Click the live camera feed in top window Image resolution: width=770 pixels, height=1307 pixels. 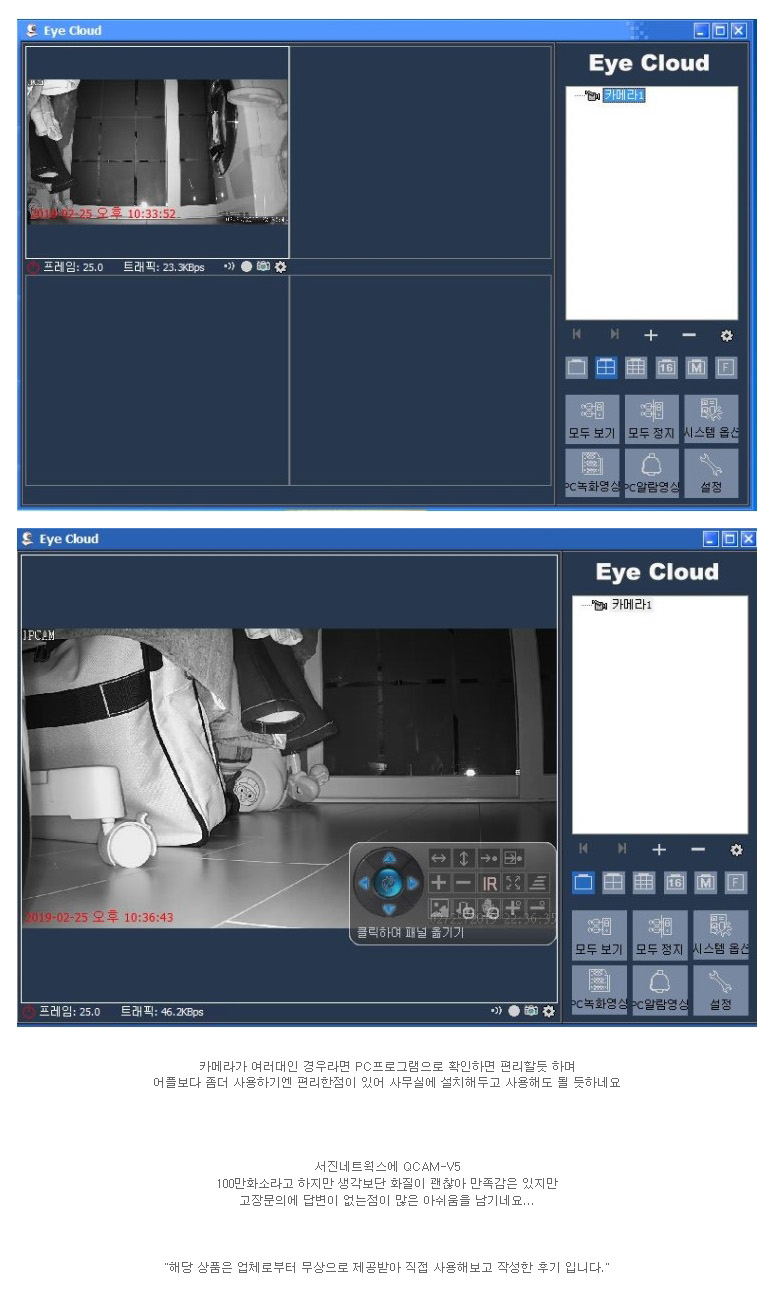pos(157,152)
